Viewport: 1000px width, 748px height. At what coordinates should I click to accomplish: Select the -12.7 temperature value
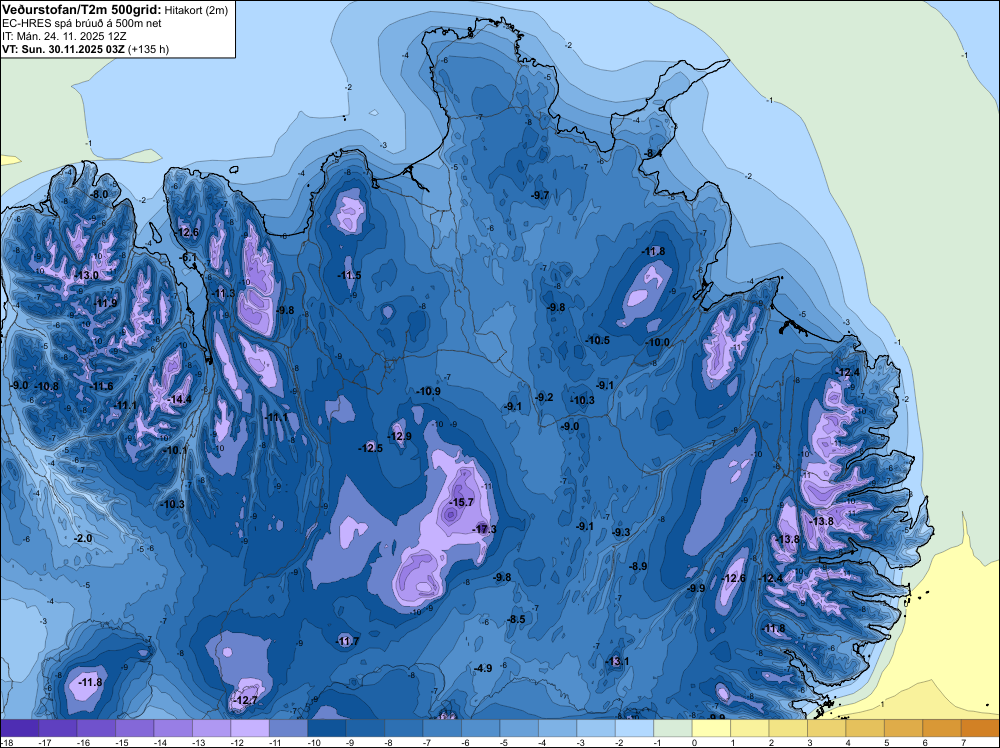click(246, 700)
